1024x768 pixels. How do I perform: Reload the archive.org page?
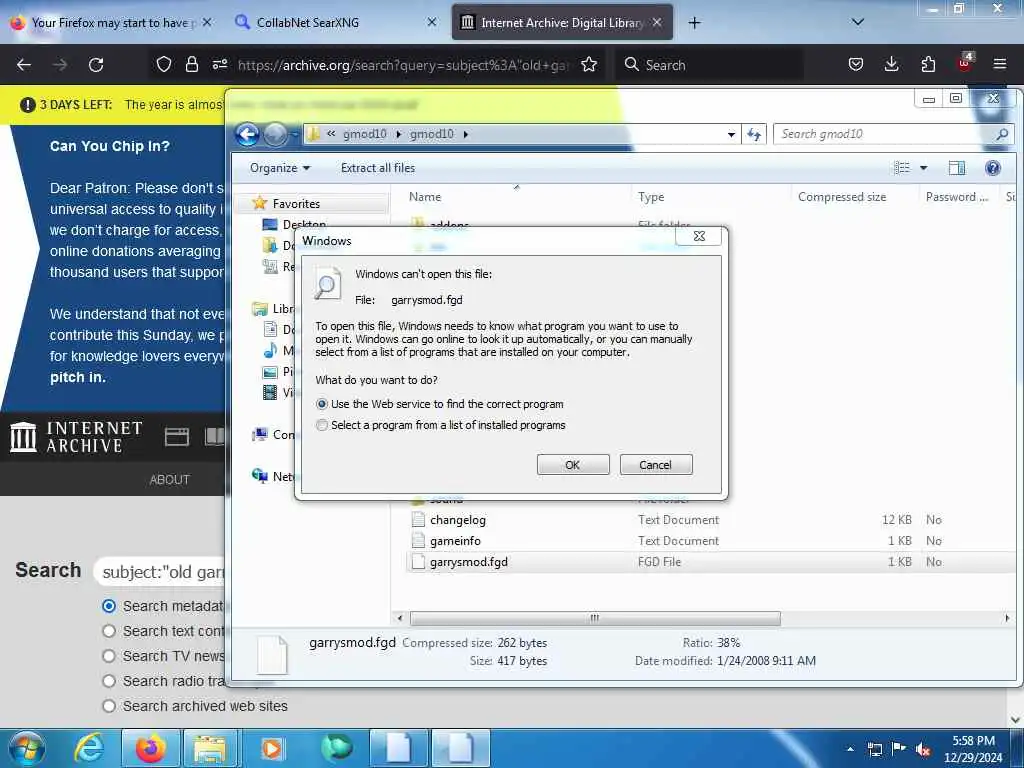96,65
